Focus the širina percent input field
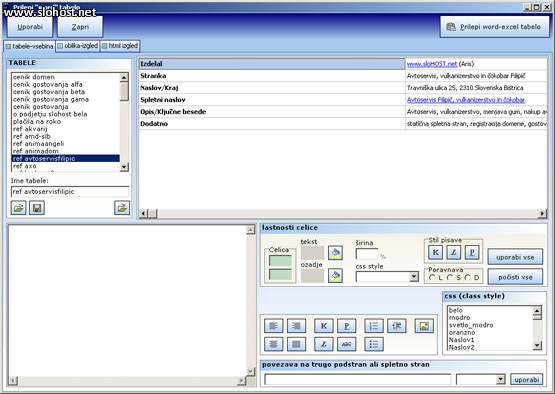 pyautogui.click(x=367, y=254)
